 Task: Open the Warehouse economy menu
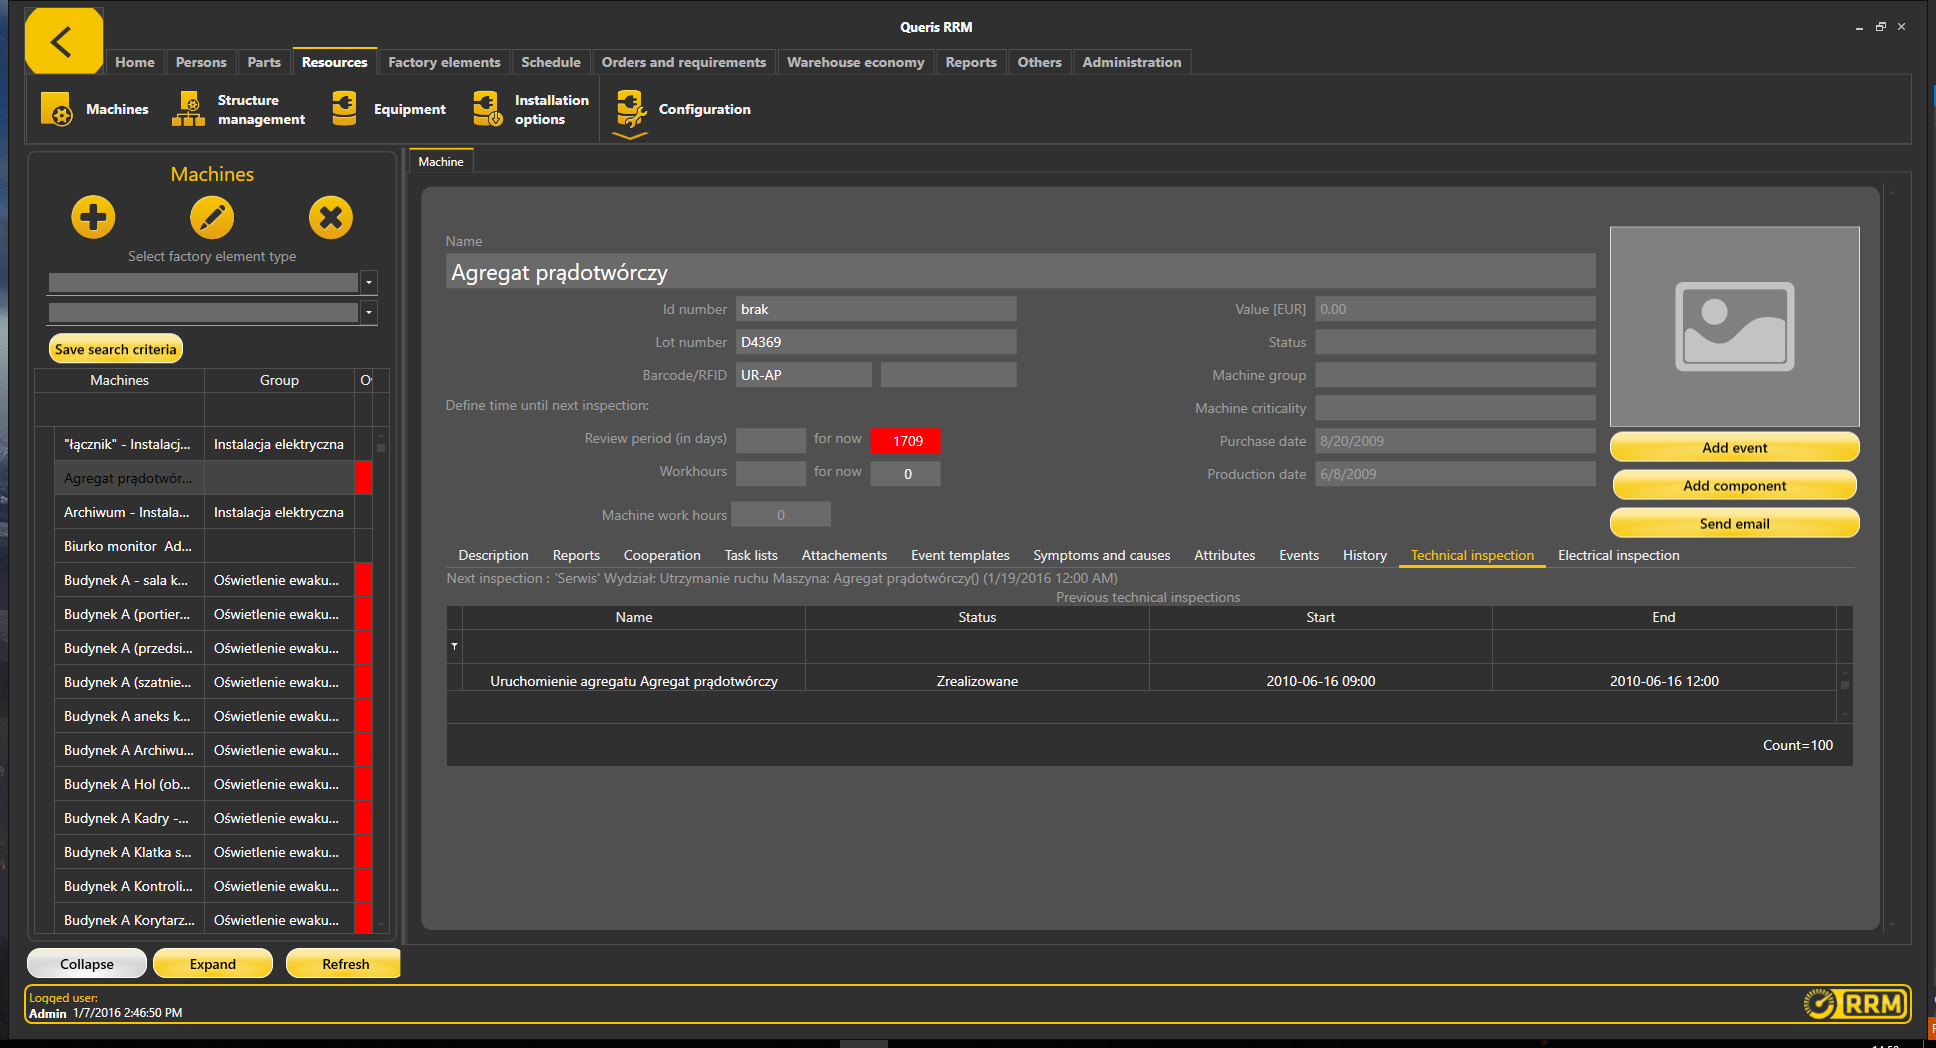point(855,62)
